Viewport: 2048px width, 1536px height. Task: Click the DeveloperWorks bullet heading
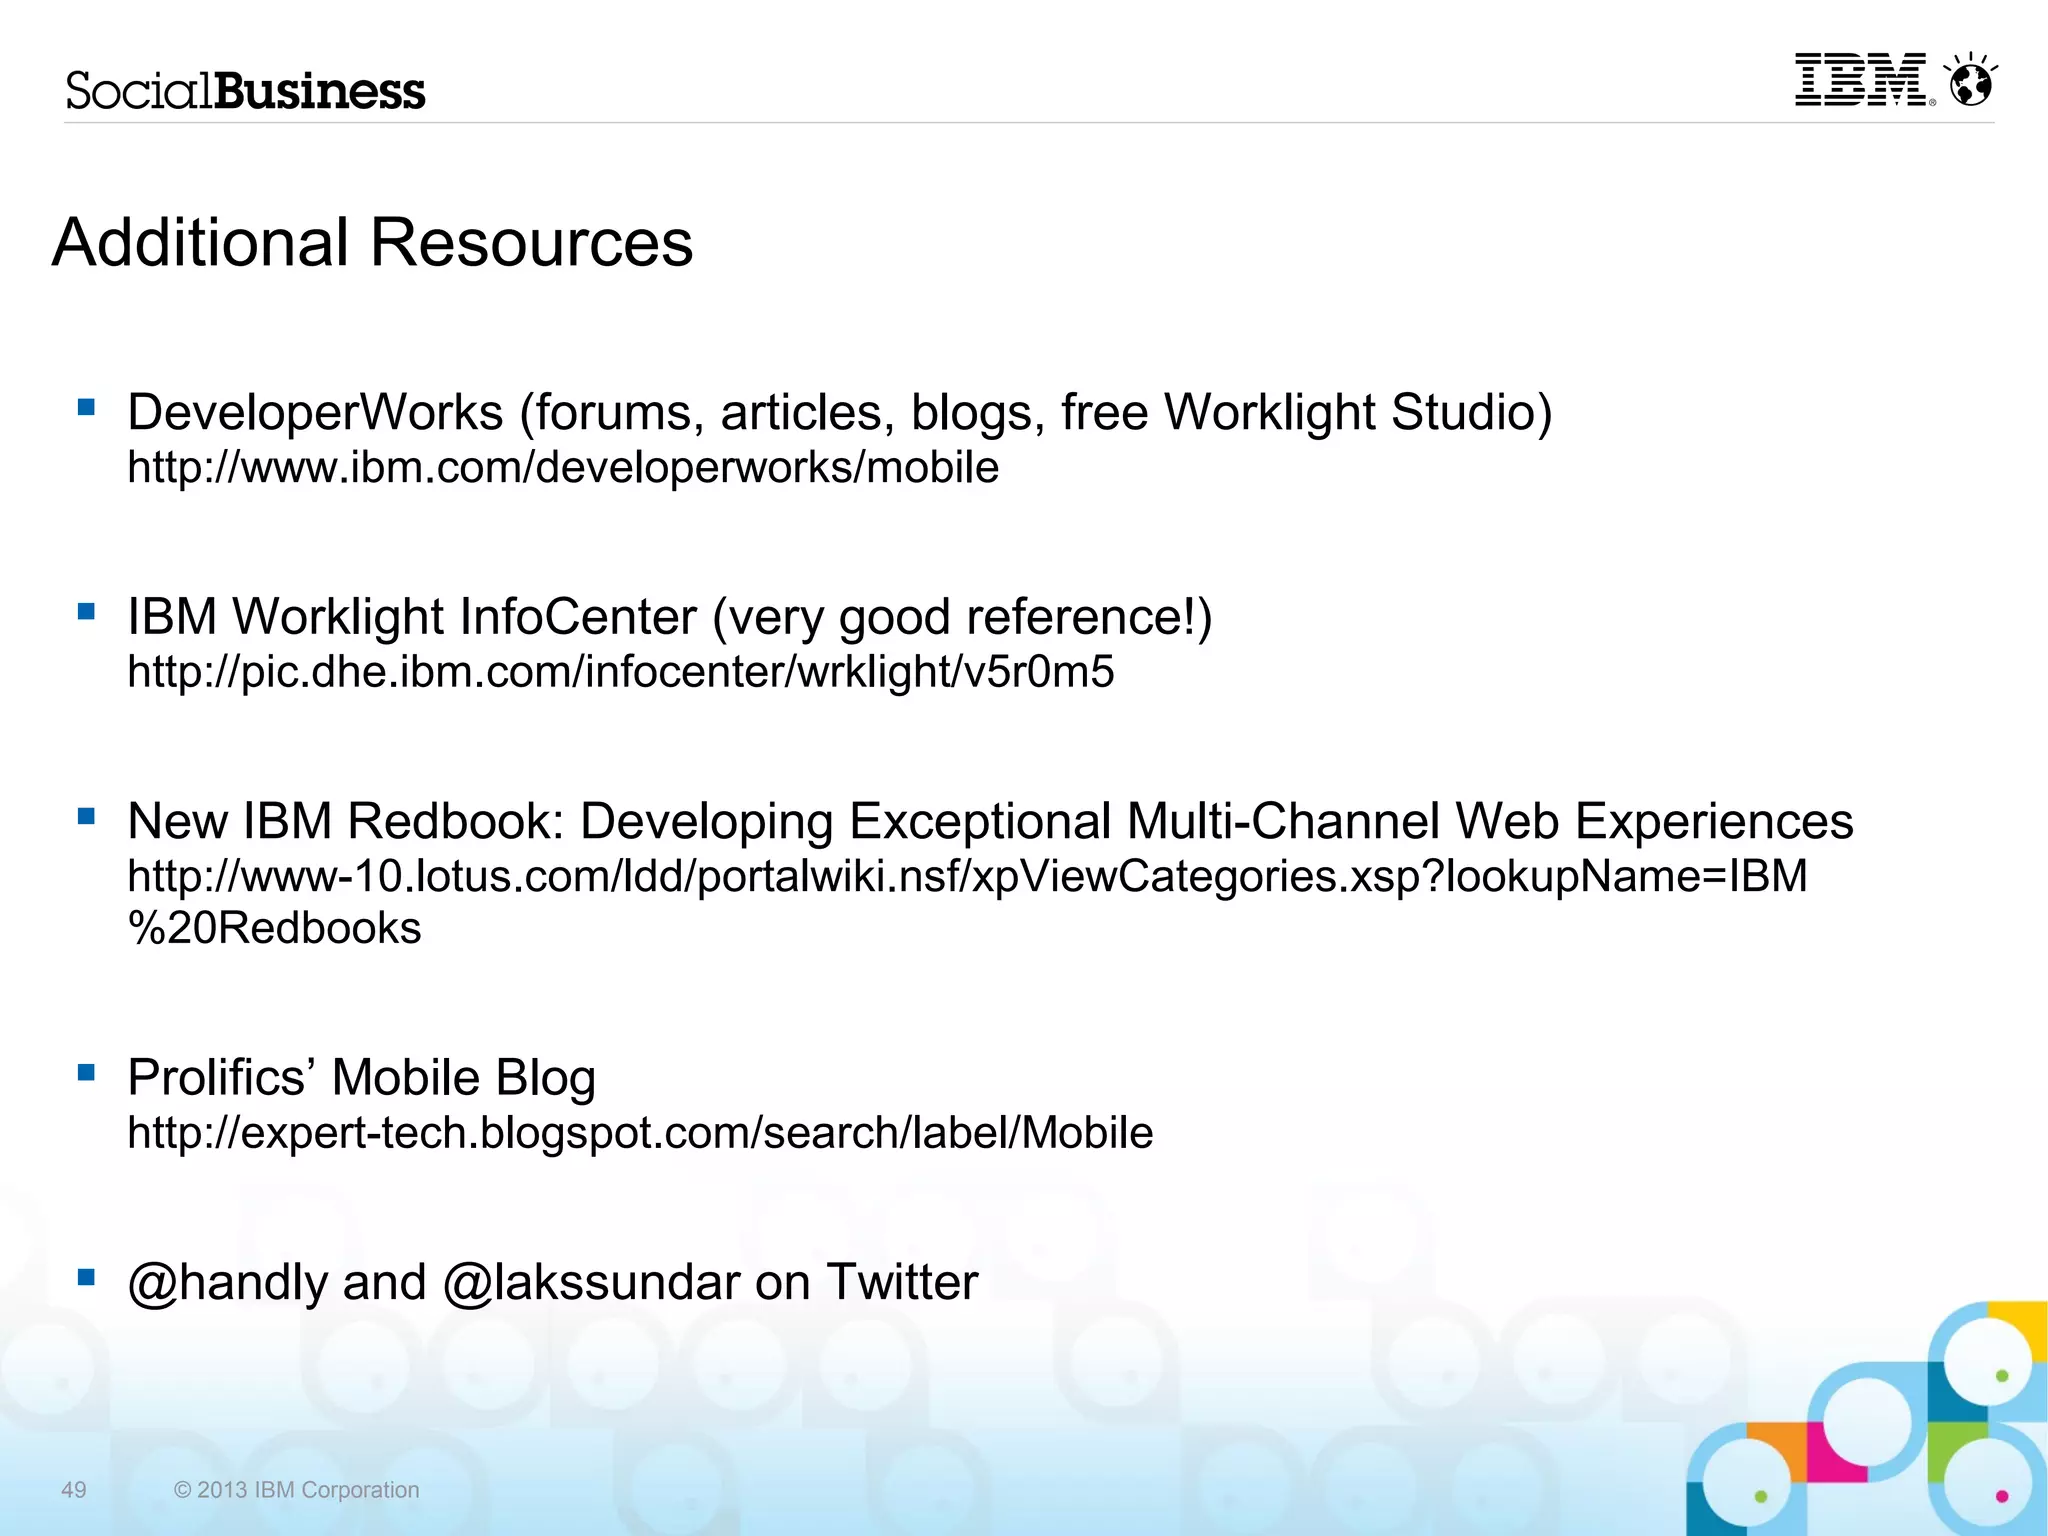(x=840, y=413)
